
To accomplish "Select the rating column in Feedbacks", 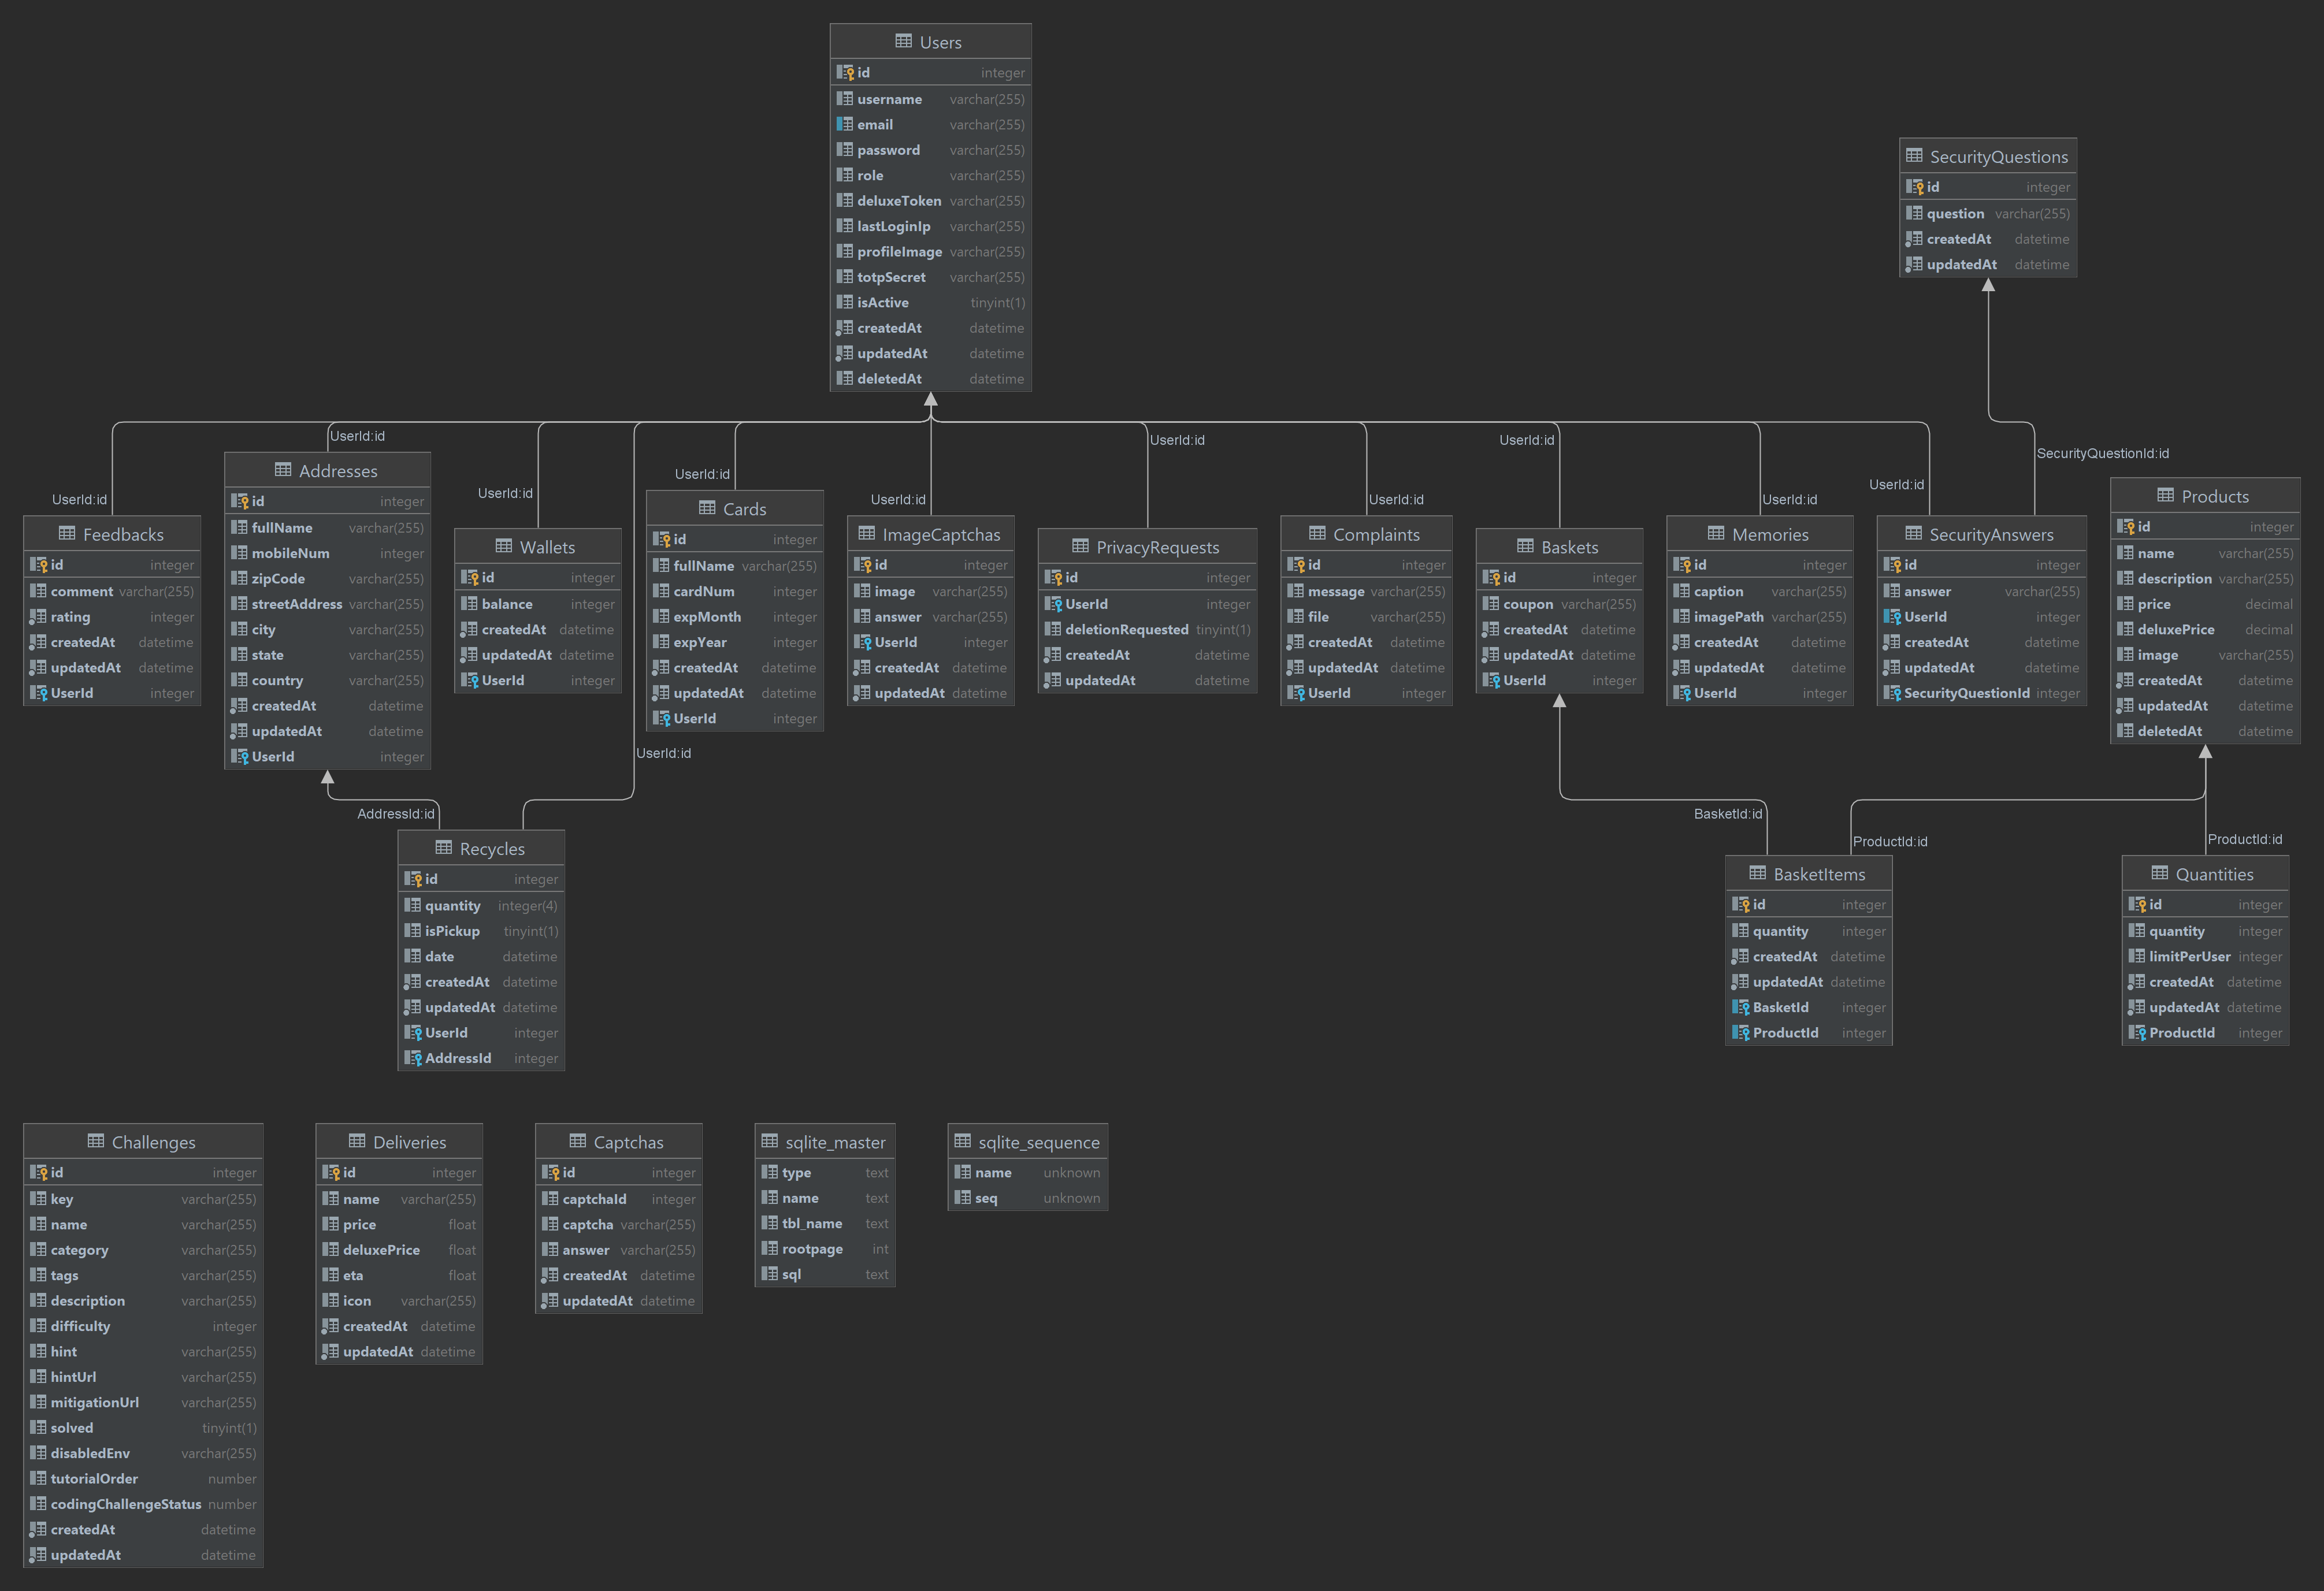I will 112,617.
